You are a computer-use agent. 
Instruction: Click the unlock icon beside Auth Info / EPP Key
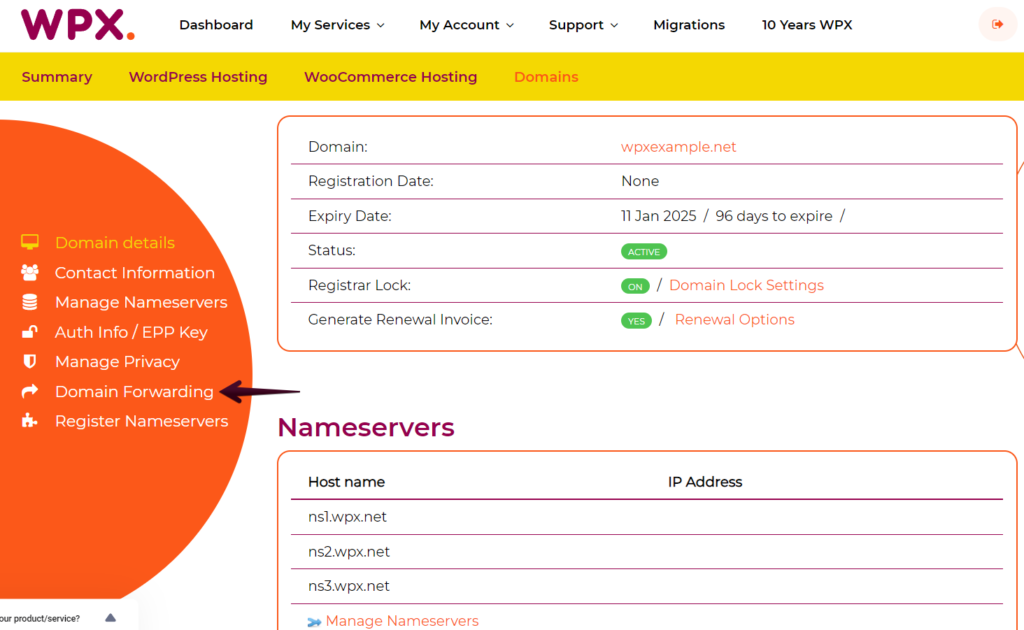tap(29, 332)
